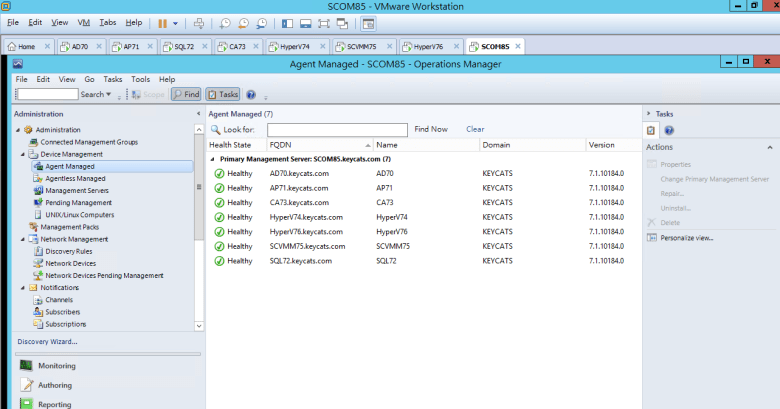Toggle the Tasks pane button in the toolbar

coord(223,94)
